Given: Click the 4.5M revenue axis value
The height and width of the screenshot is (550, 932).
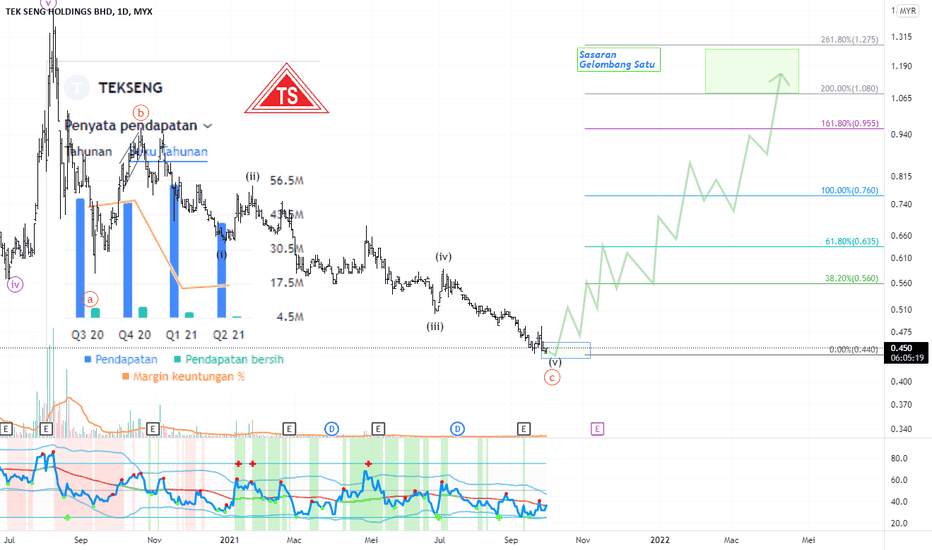Looking at the screenshot, I should tap(290, 317).
